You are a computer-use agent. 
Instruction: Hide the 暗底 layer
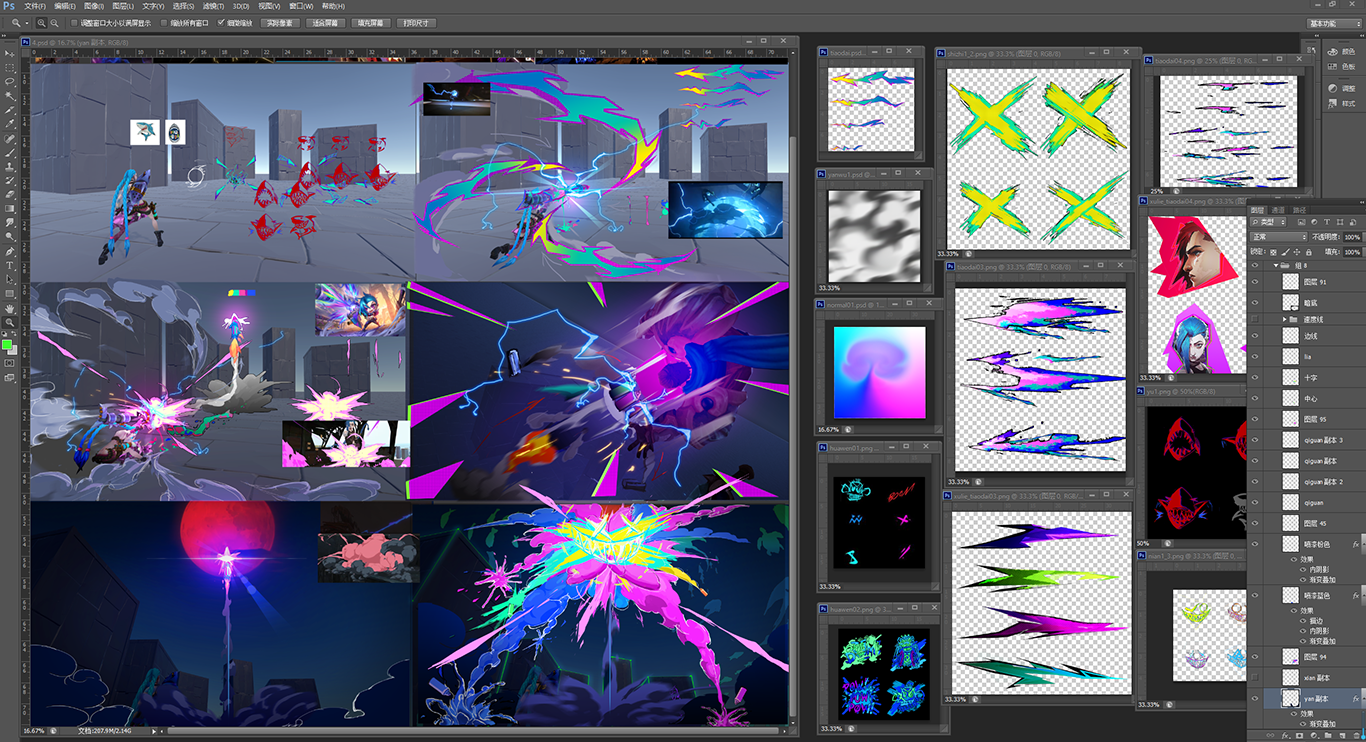[1256, 303]
